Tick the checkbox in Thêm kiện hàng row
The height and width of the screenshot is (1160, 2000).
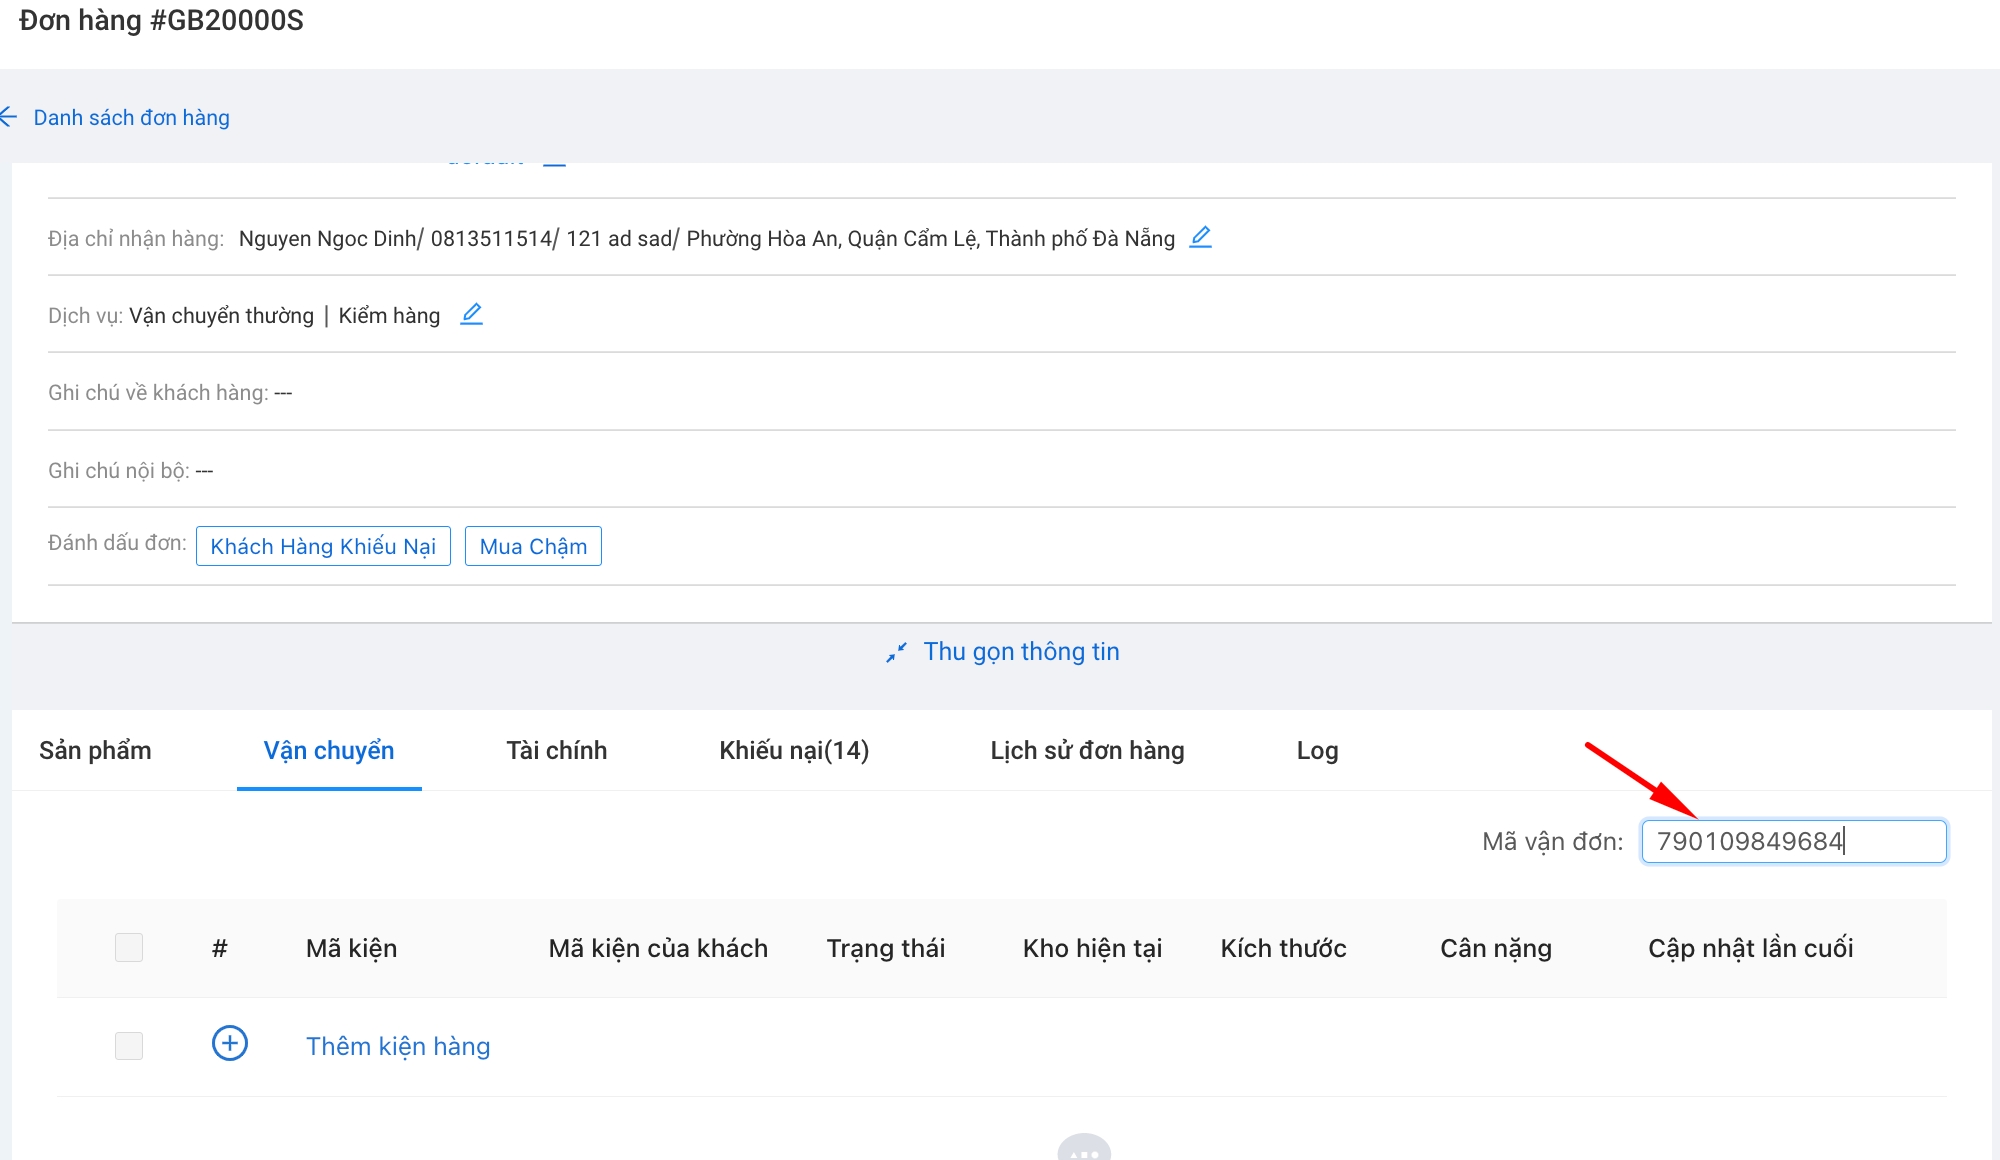click(x=129, y=1046)
